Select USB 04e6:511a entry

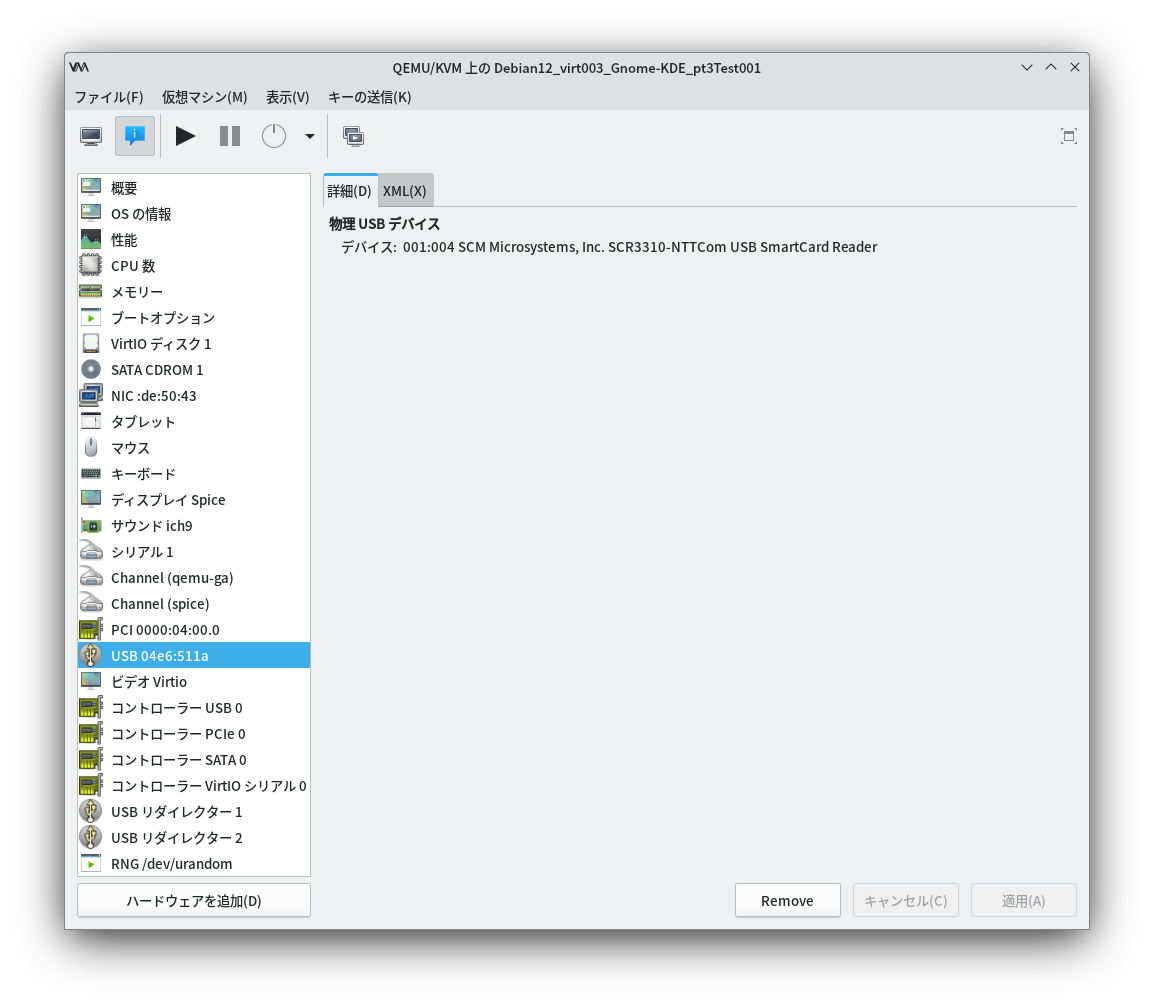pyautogui.click(x=194, y=656)
